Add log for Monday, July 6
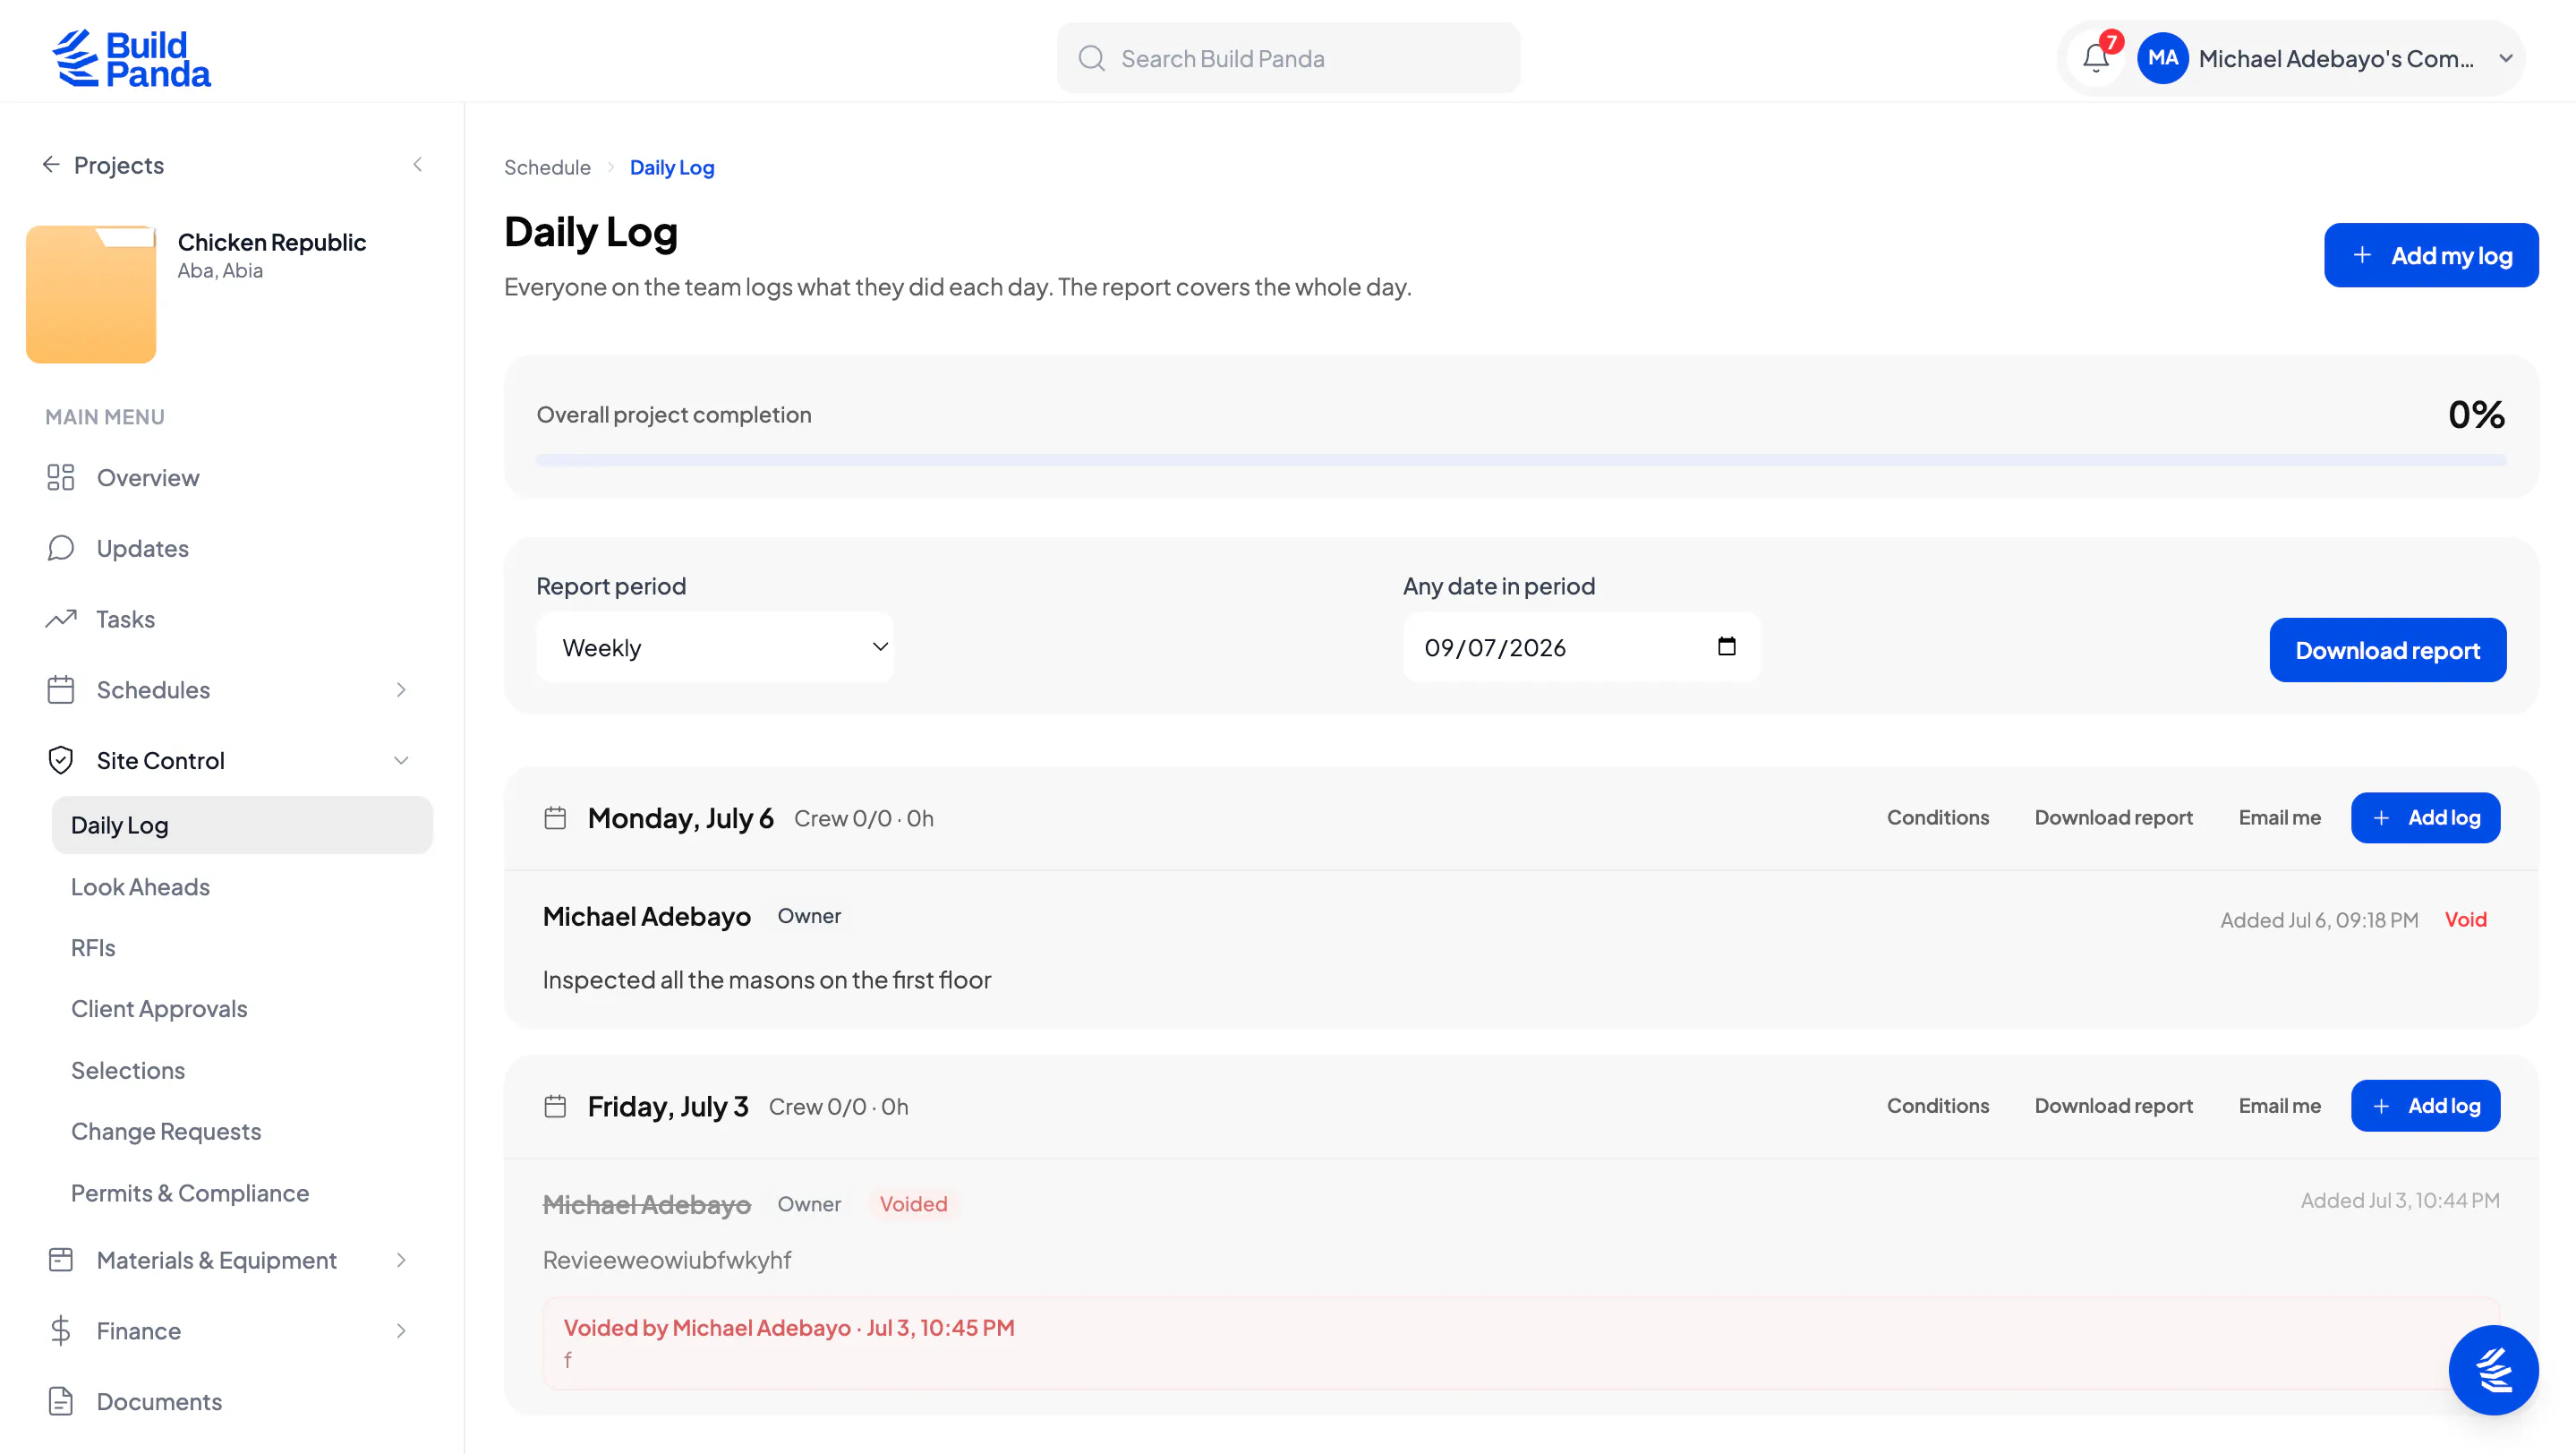The image size is (2576, 1454). [2425, 817]
